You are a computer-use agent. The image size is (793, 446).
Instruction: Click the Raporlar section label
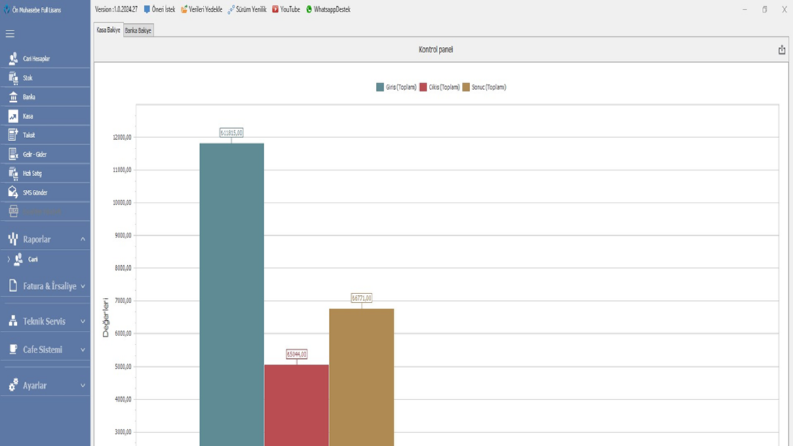(37, 239)
